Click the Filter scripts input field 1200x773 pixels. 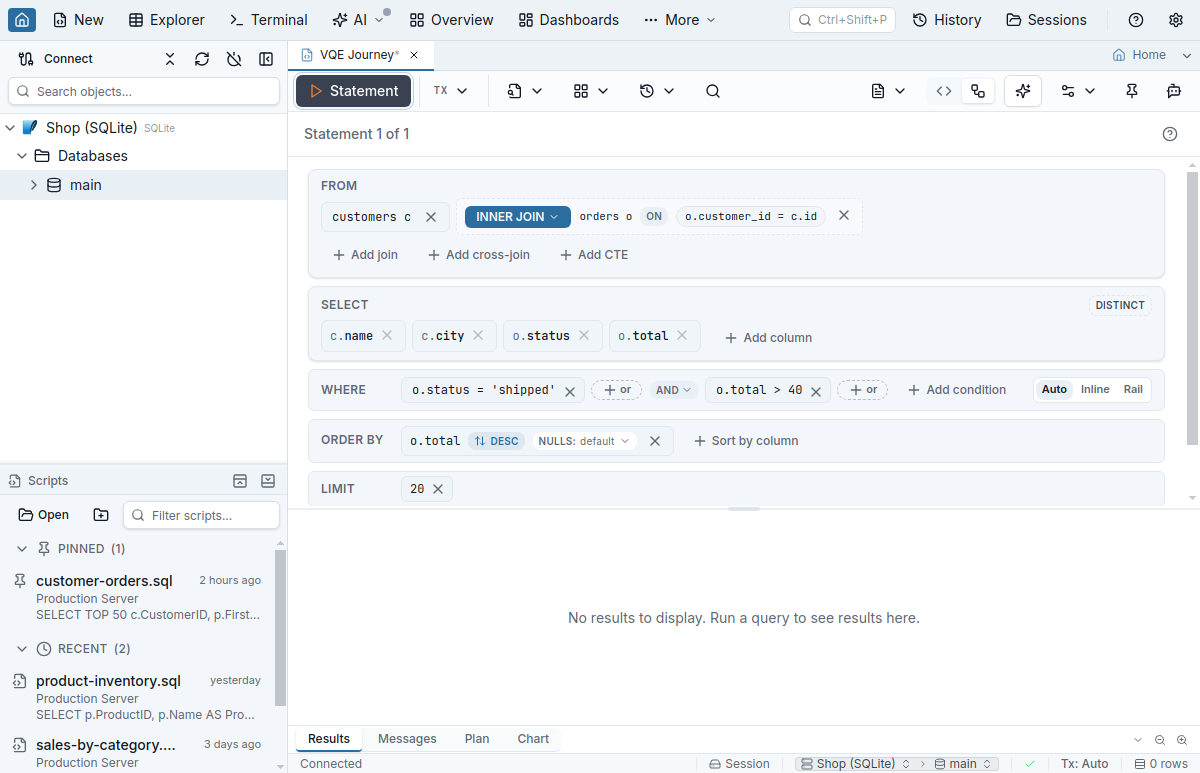tap(201, 515)
